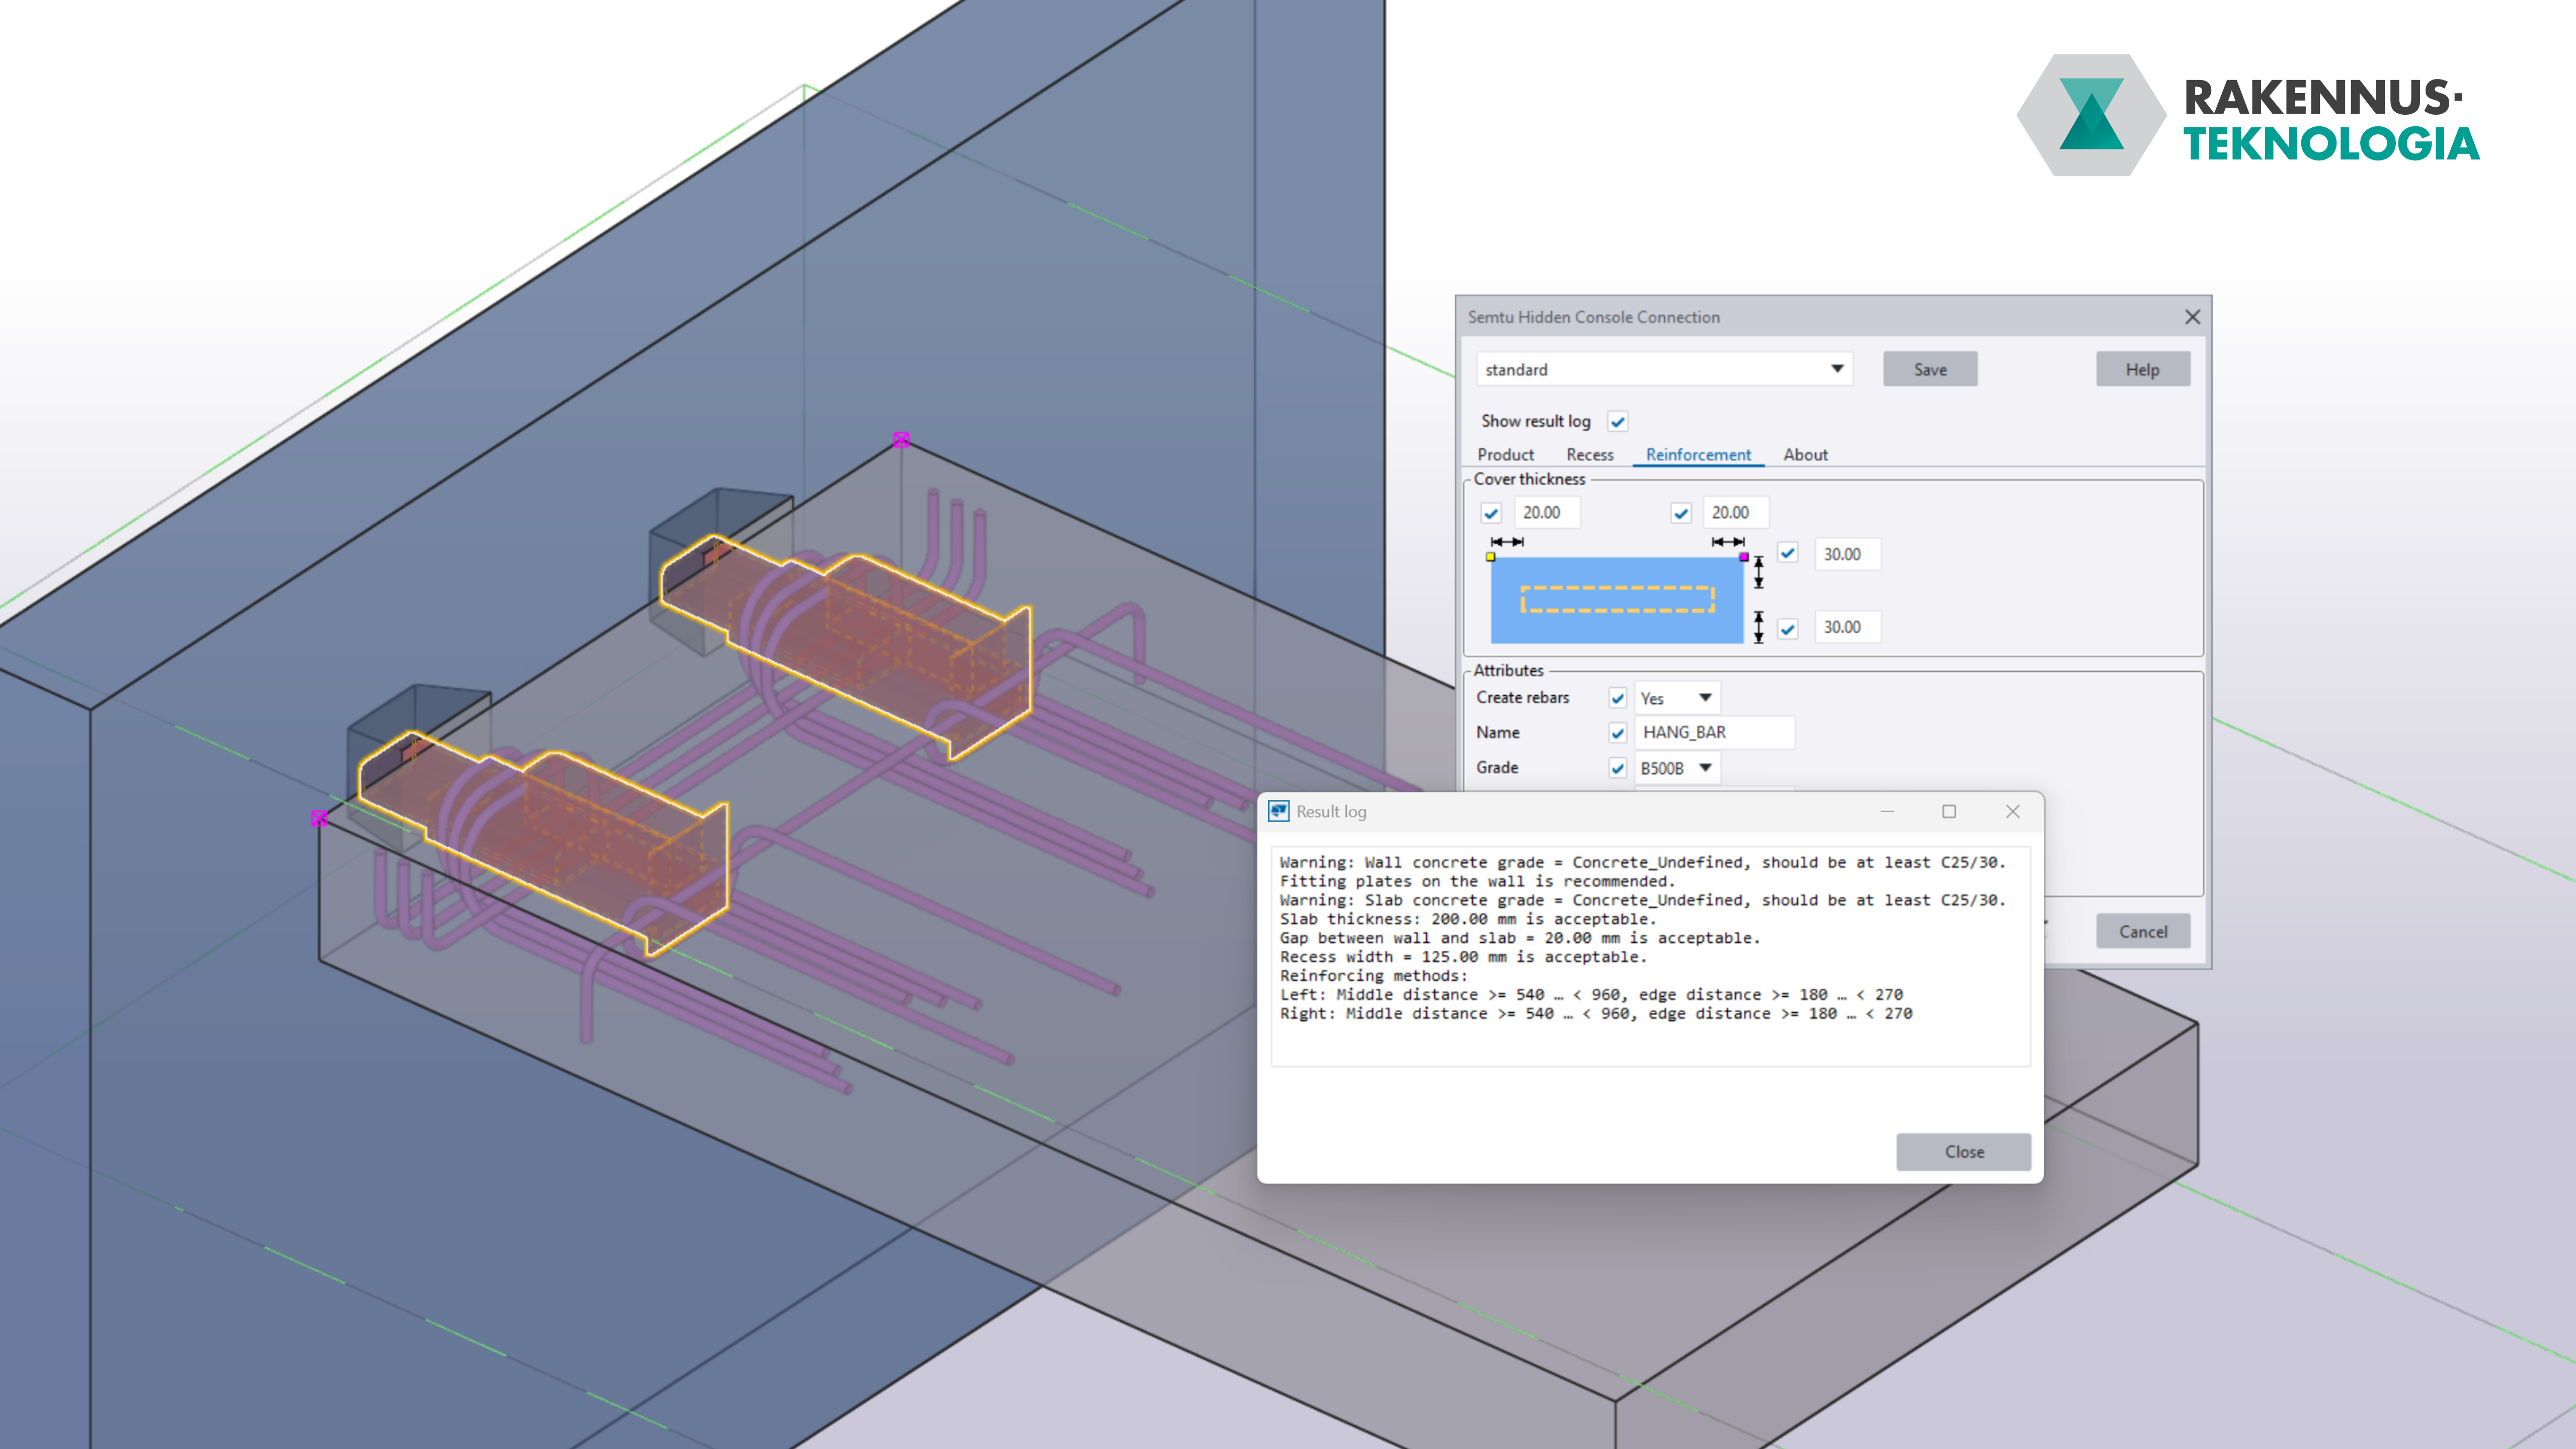Toggle the Name attribute checkbox
The width and height of the screenshot is (2576, 1449).
pyautogui.click(x=1618, y=733)
